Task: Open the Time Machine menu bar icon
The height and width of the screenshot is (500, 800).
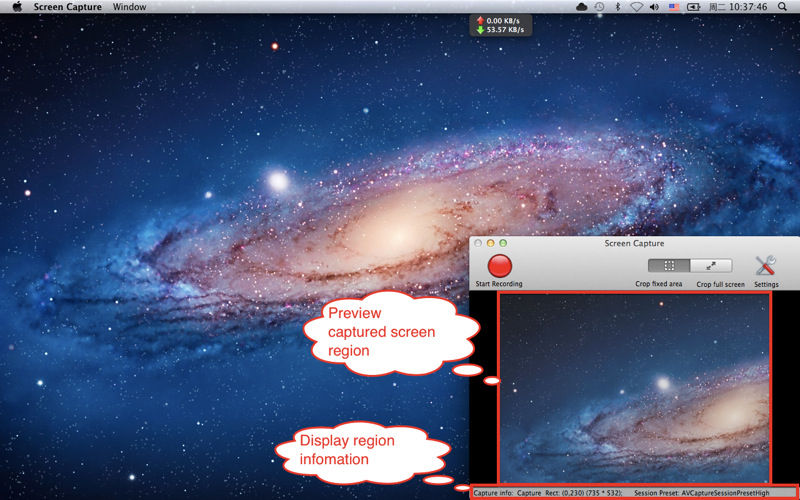Action: 599,7
